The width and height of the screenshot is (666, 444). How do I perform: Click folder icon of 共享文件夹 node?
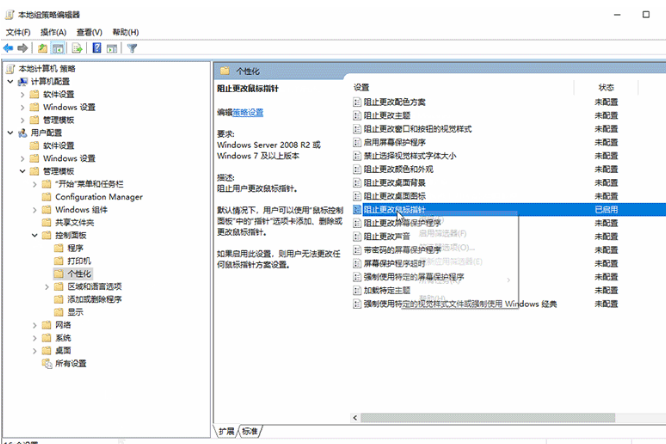coord(47,223)
